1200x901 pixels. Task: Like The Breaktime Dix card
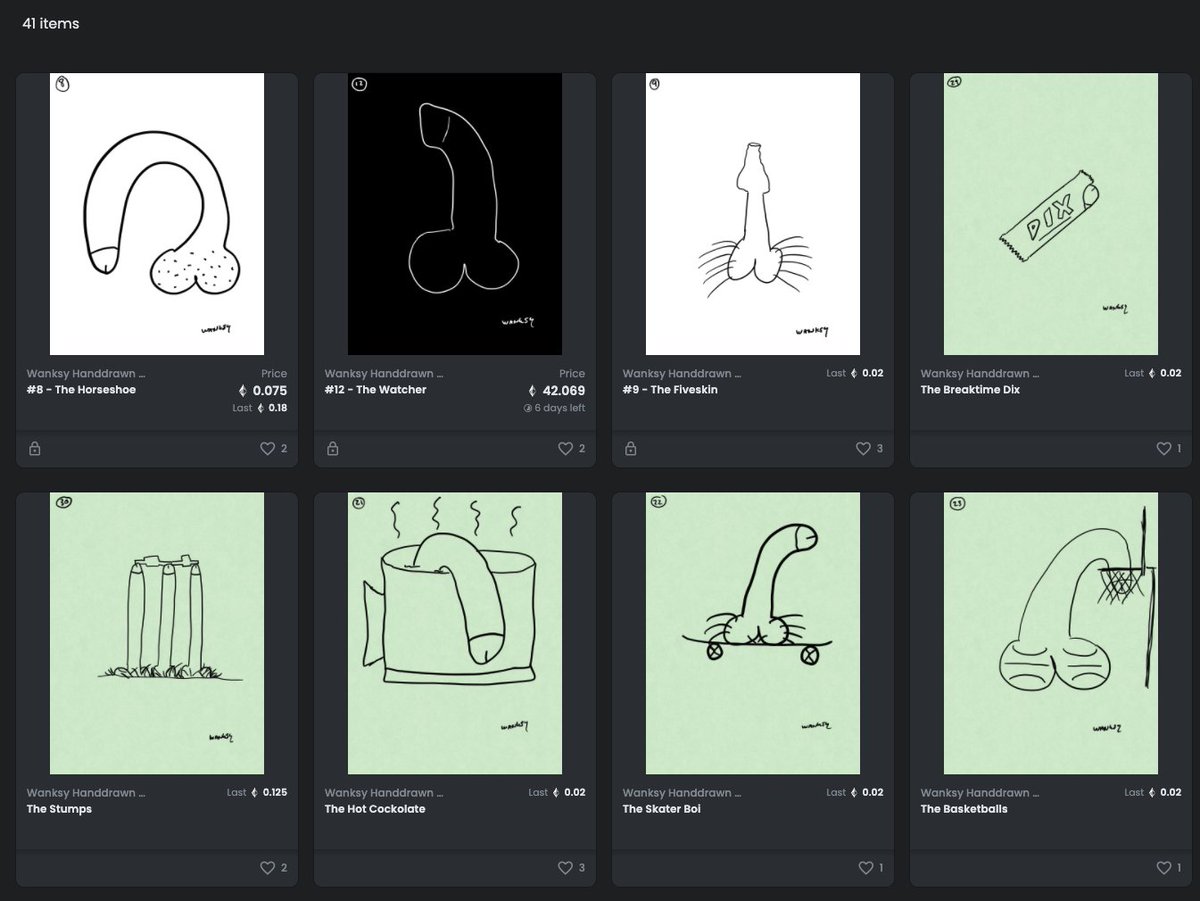pos(1163,449)
